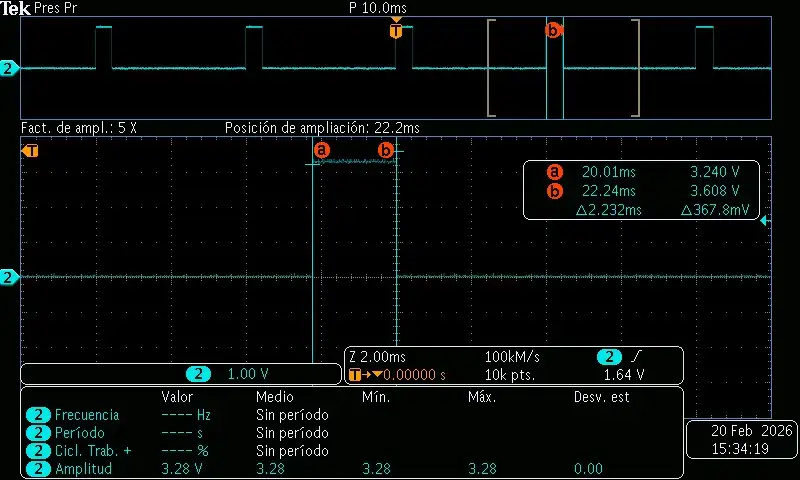Click the 22.24ms cursor b time
This screenshot has height=480, width=800.
(x=609, y=191)
